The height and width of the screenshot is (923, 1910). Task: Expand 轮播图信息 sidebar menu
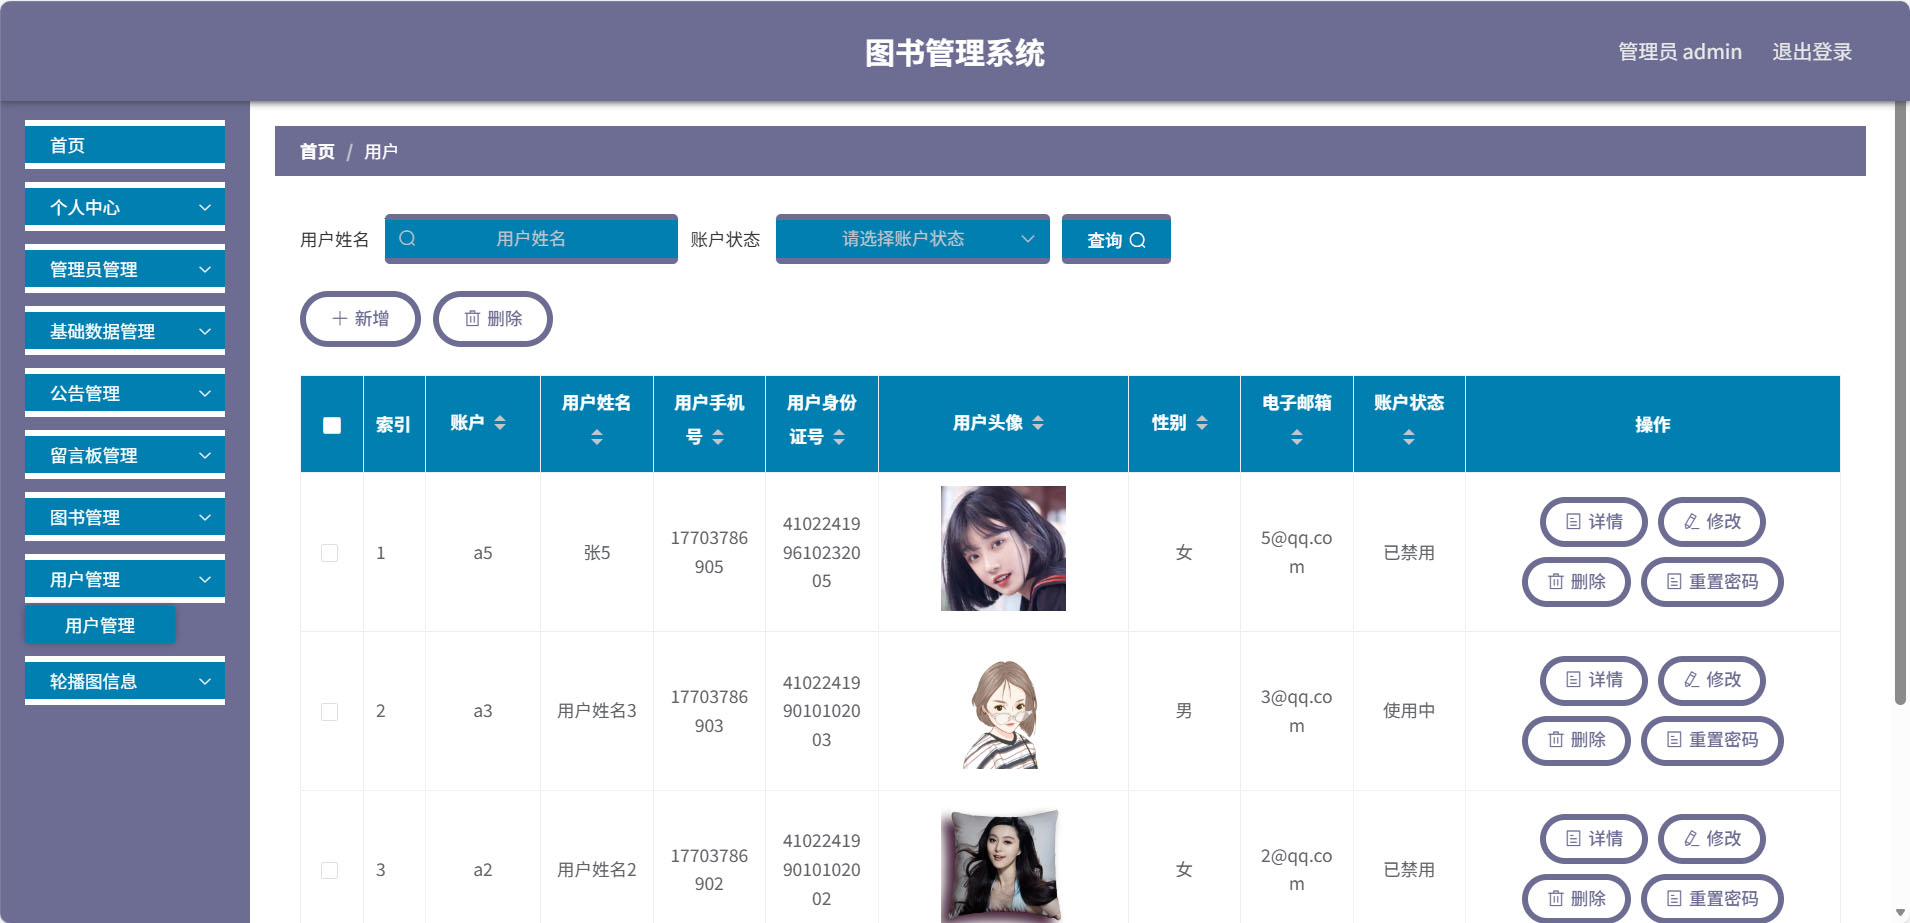[x=125, y=681]
